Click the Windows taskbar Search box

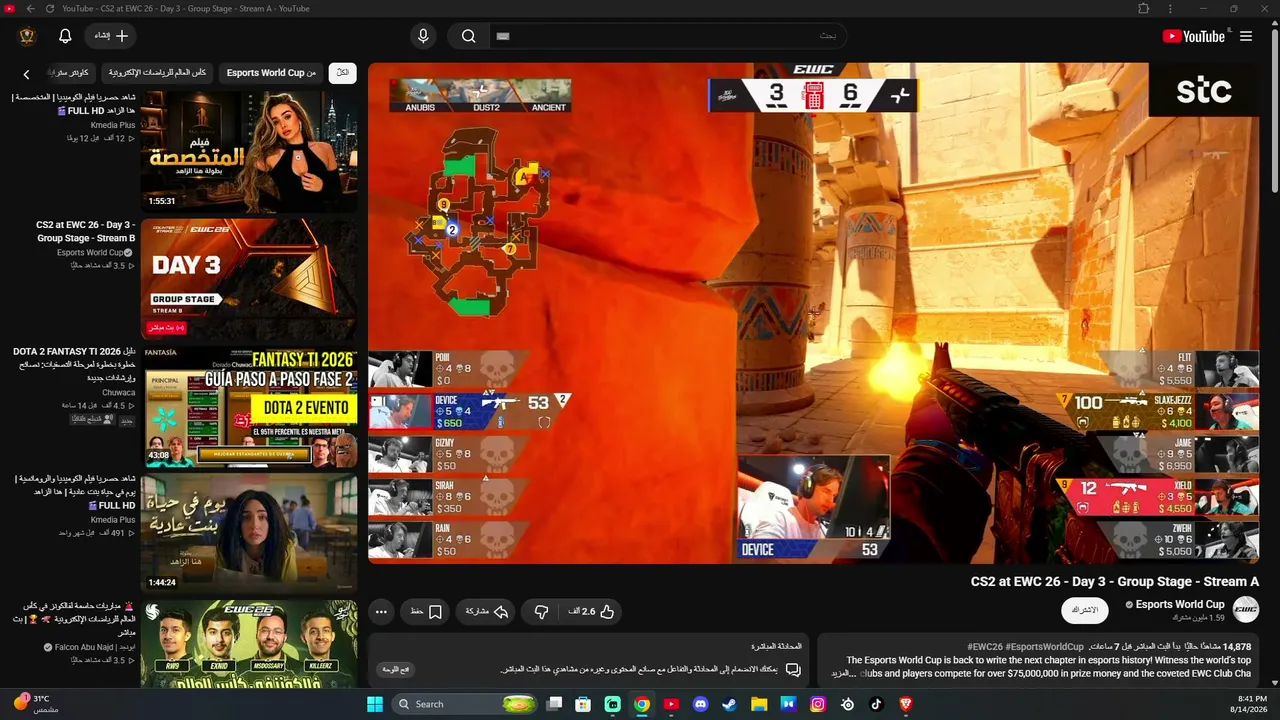465,704
